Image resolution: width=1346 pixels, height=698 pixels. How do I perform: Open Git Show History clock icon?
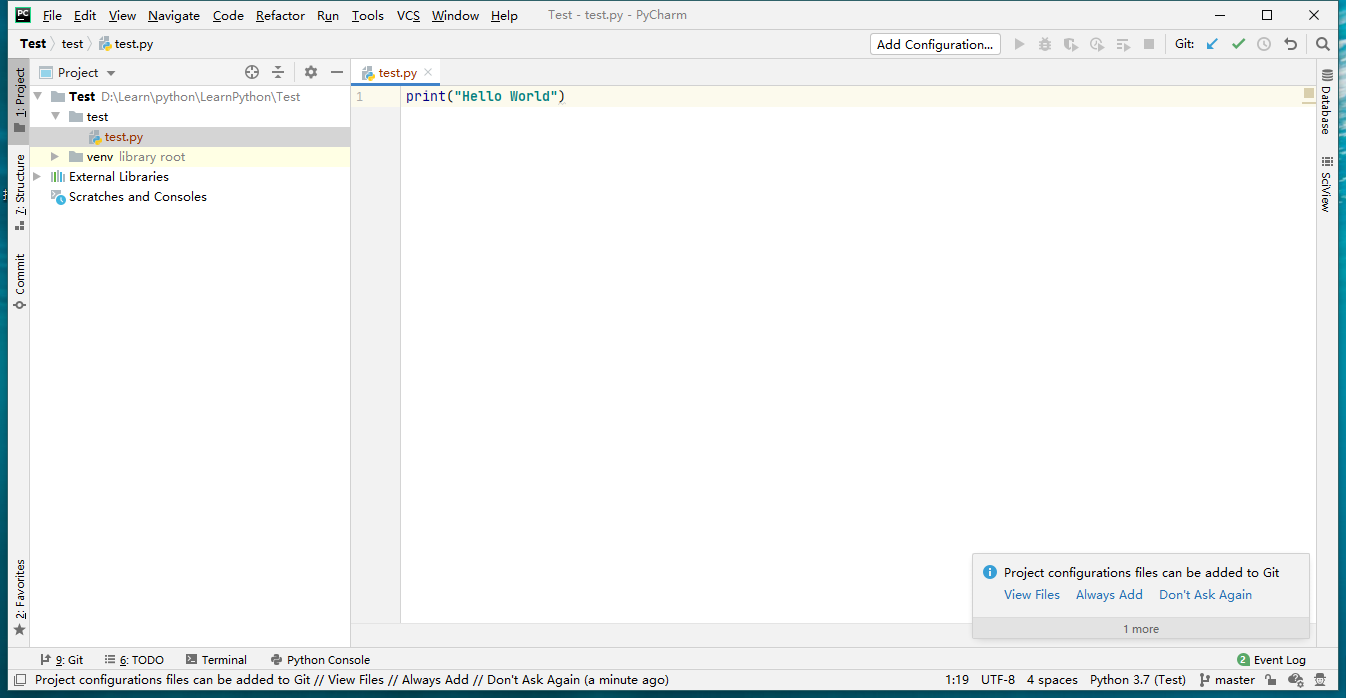point(1264,44)
